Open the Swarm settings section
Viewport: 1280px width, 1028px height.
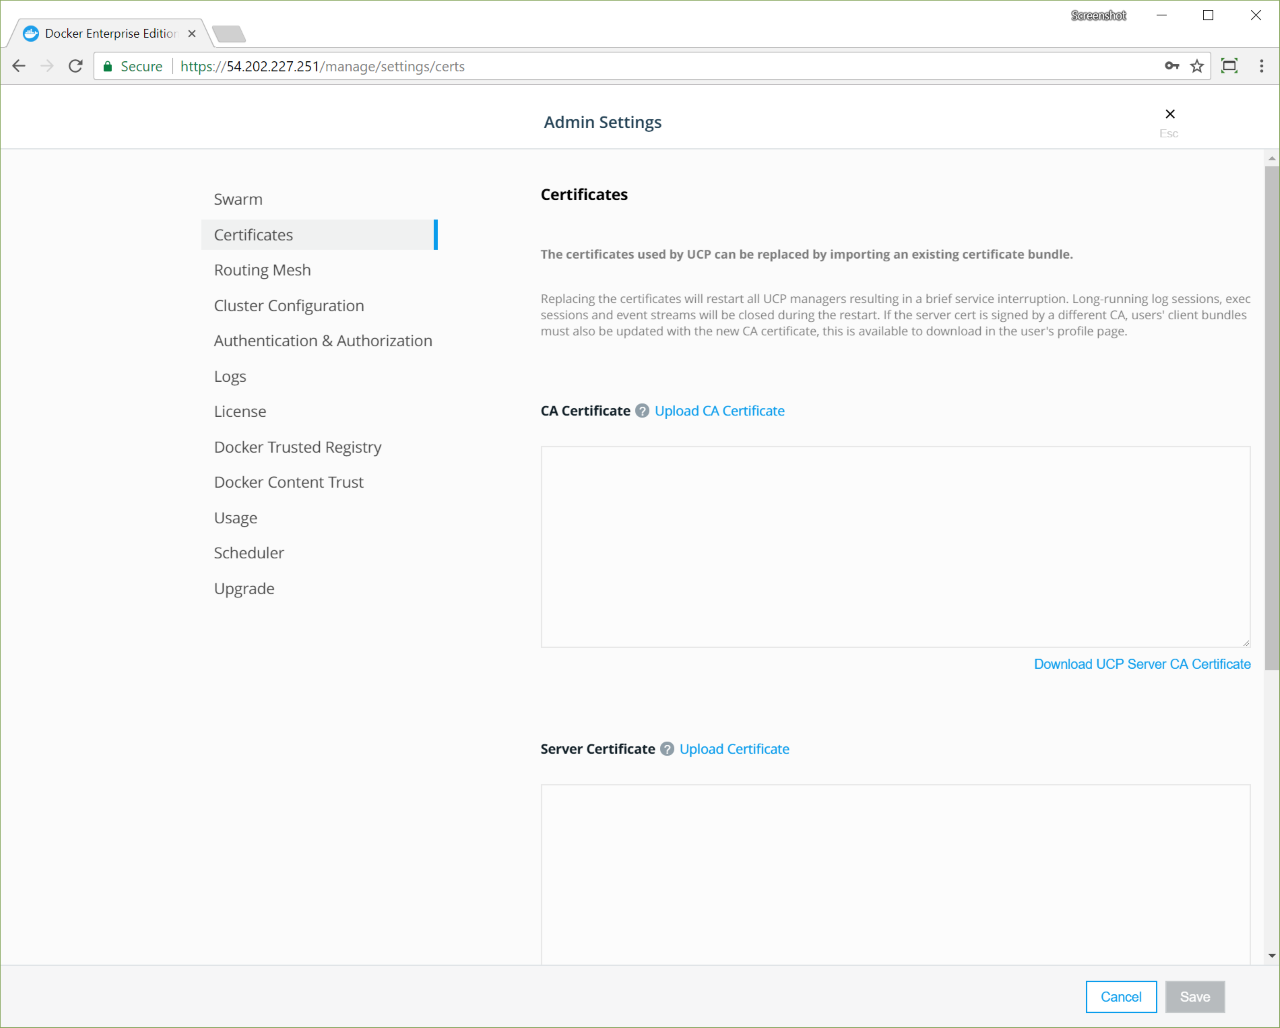238,200
